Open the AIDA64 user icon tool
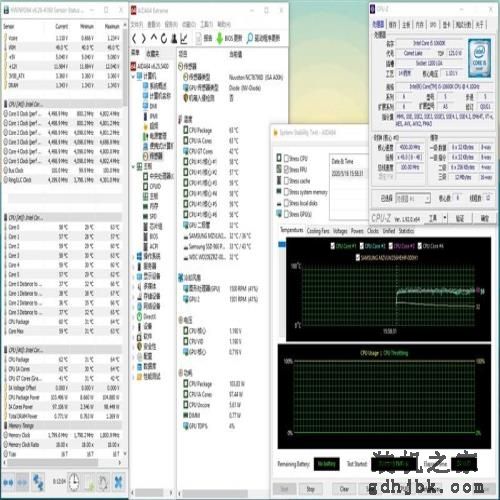 coord(174,39)
